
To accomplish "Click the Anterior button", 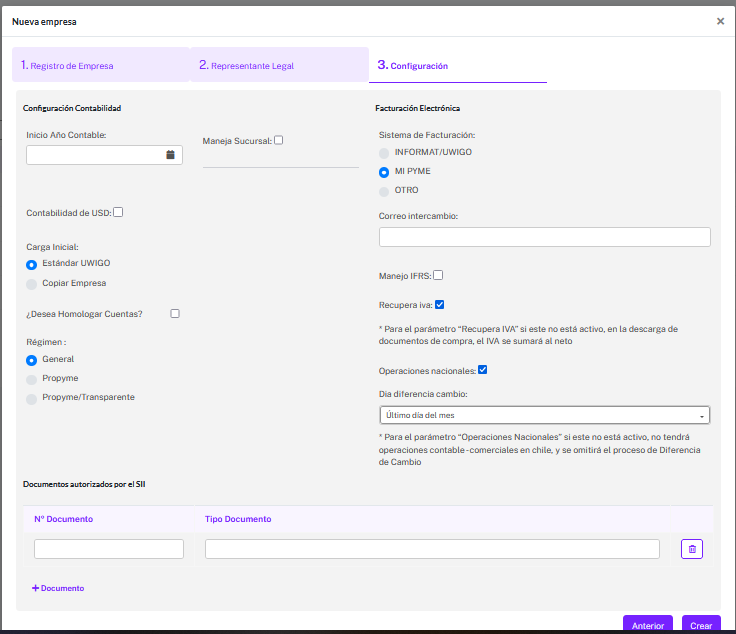I will (x=647, y=625).
